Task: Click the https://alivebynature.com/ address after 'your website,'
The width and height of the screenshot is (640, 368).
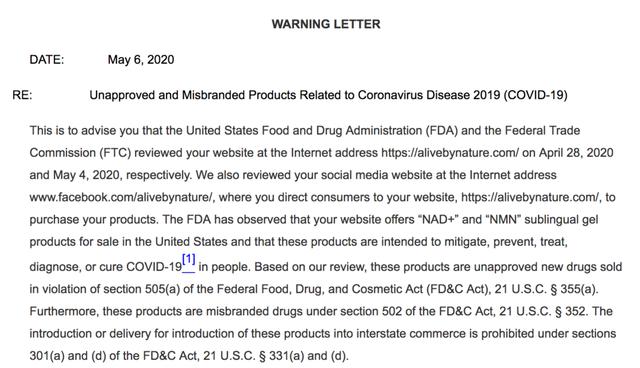Action: click(x=530, y=197)
